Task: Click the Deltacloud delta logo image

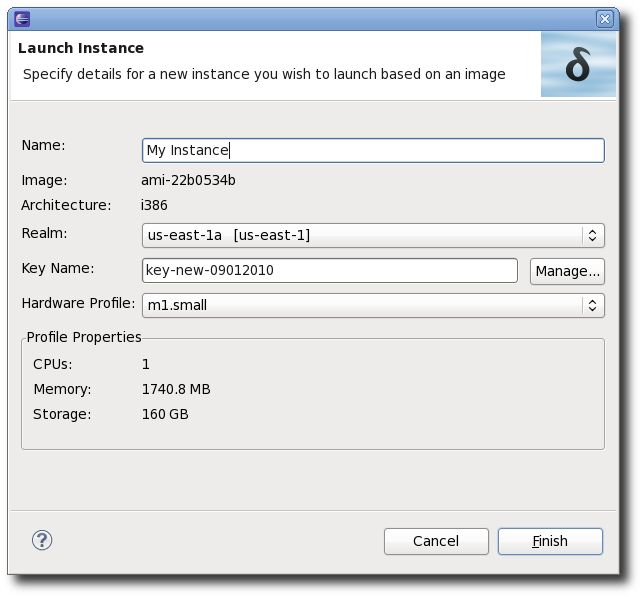Action: click(578, 64)
